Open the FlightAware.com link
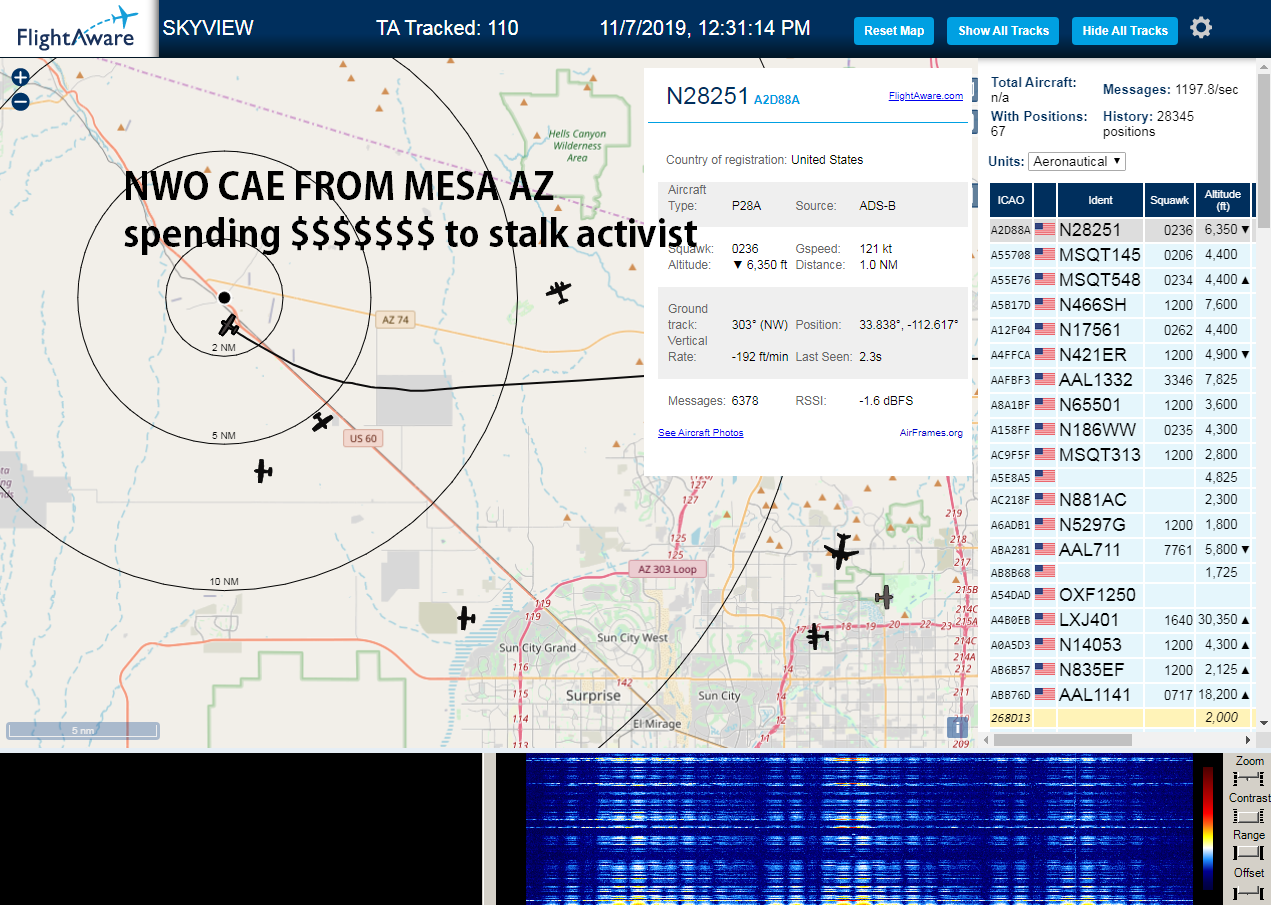Viewport: 1271px width, 905px height. click(925, 96)
